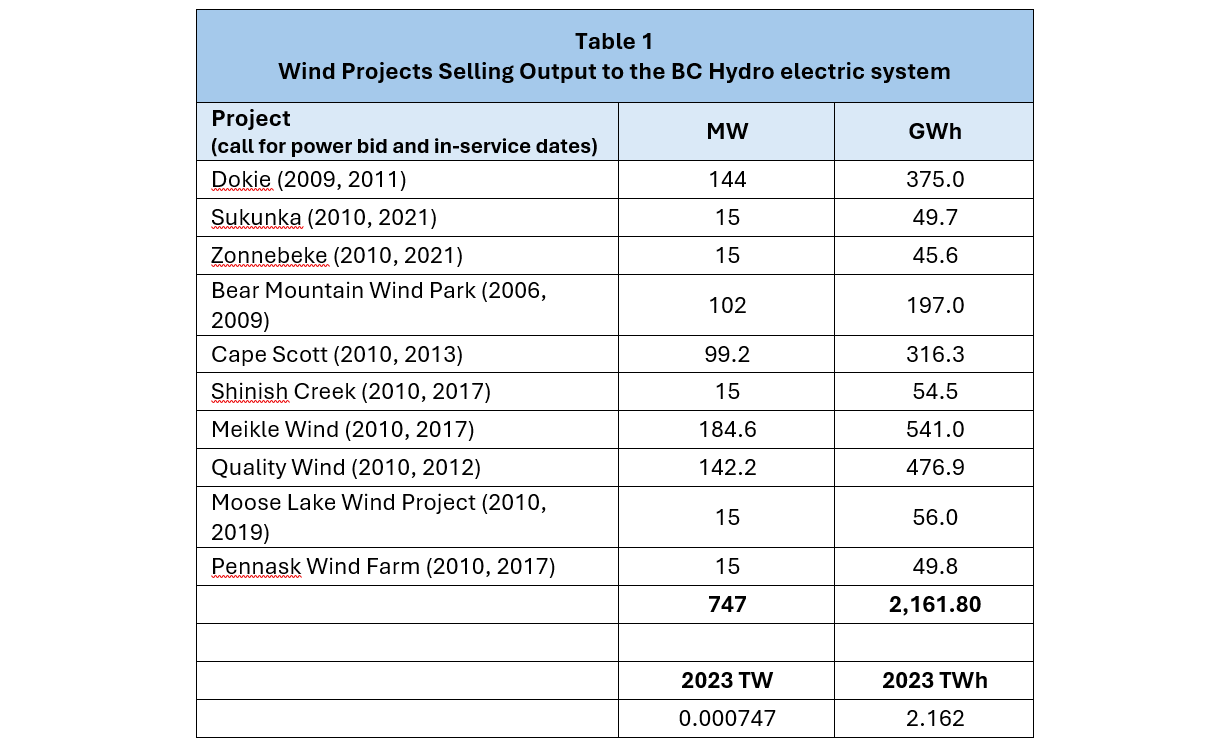This screenshot has height=743, width=1216.
Task: Click the bold 2,161.80 GWh total
Action: tap(934, 605)
